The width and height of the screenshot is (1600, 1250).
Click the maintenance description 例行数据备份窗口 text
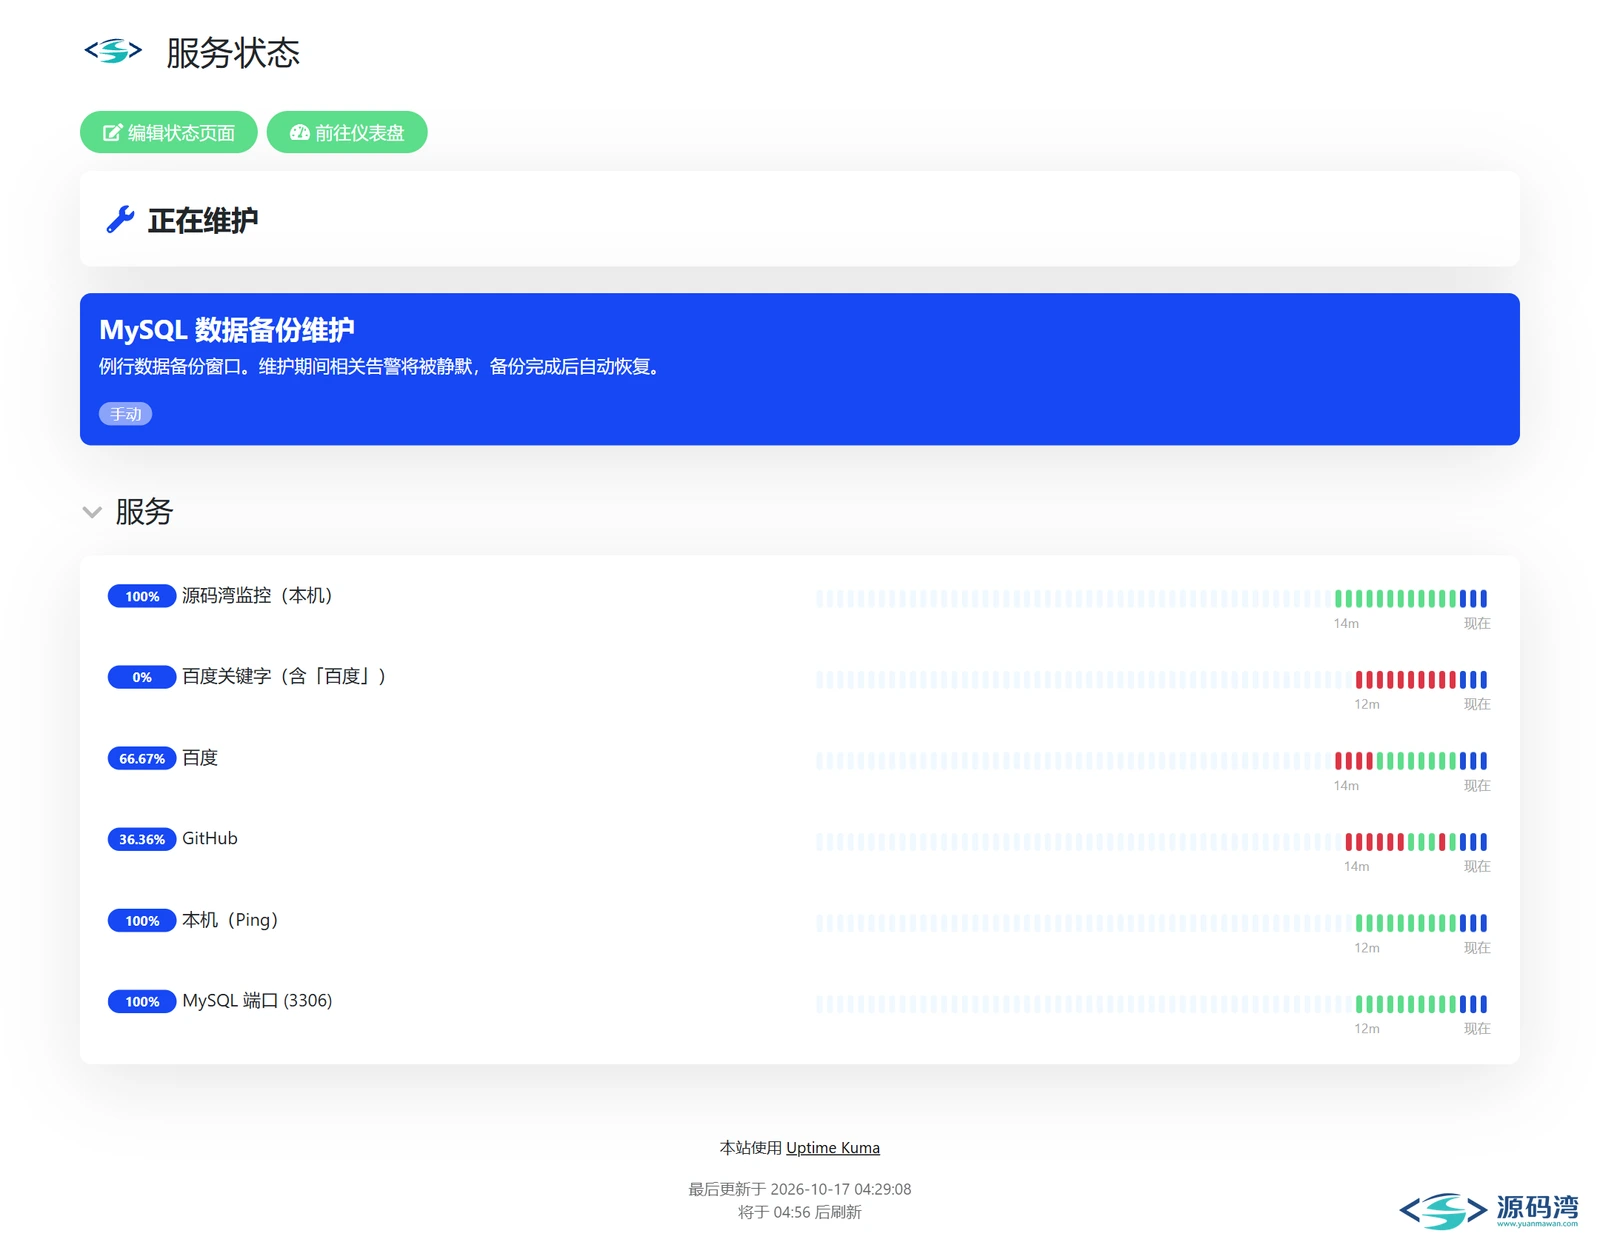381,366
